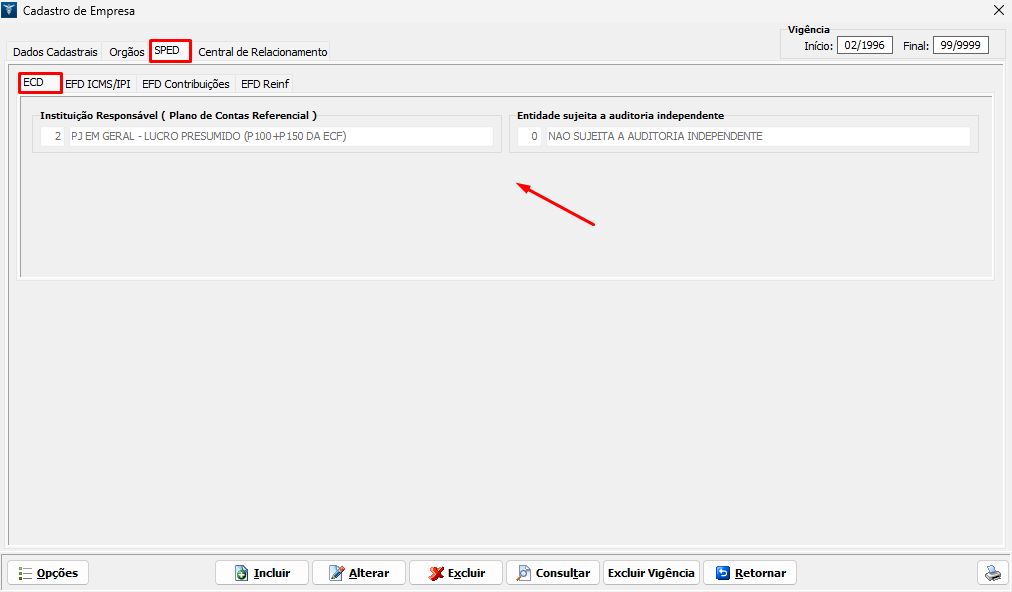Click the Instituição Responsável description field

click(280, 136)
